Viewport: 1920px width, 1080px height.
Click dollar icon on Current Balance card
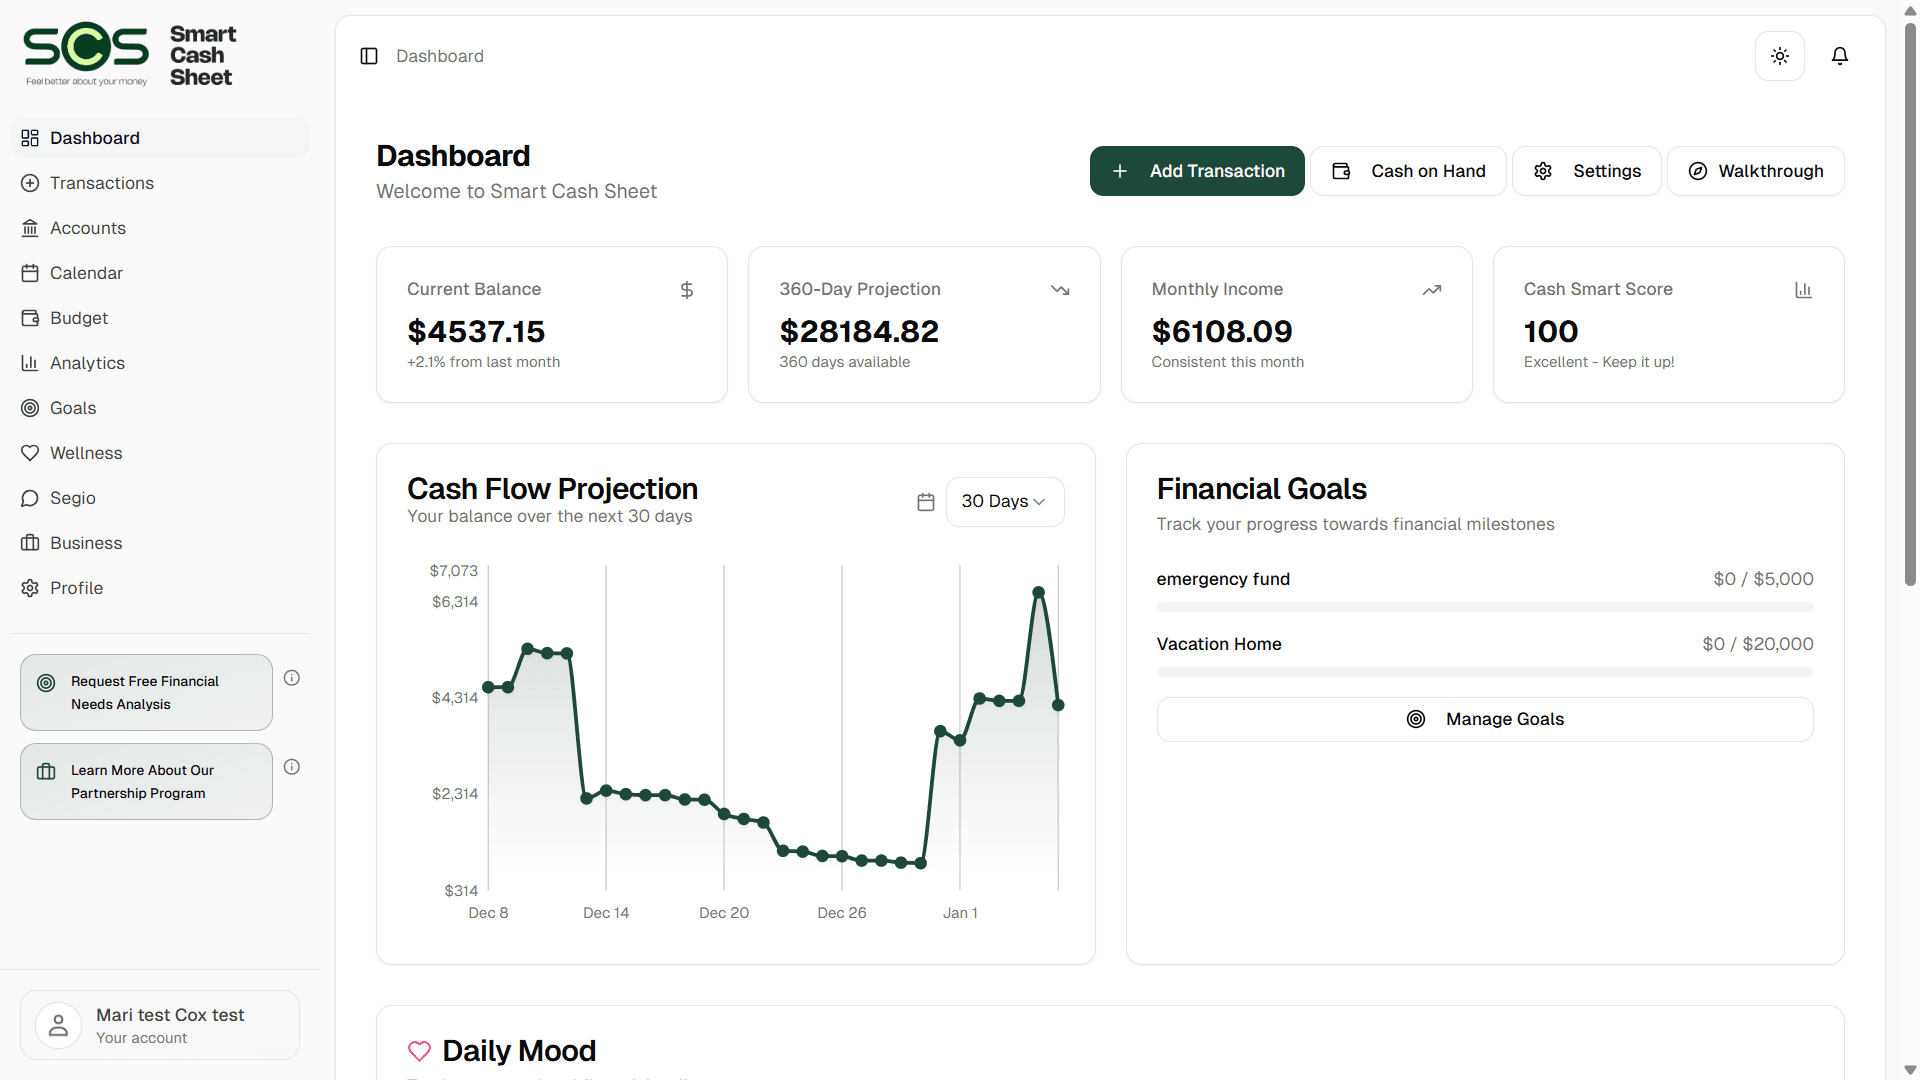tap(687, 290)
